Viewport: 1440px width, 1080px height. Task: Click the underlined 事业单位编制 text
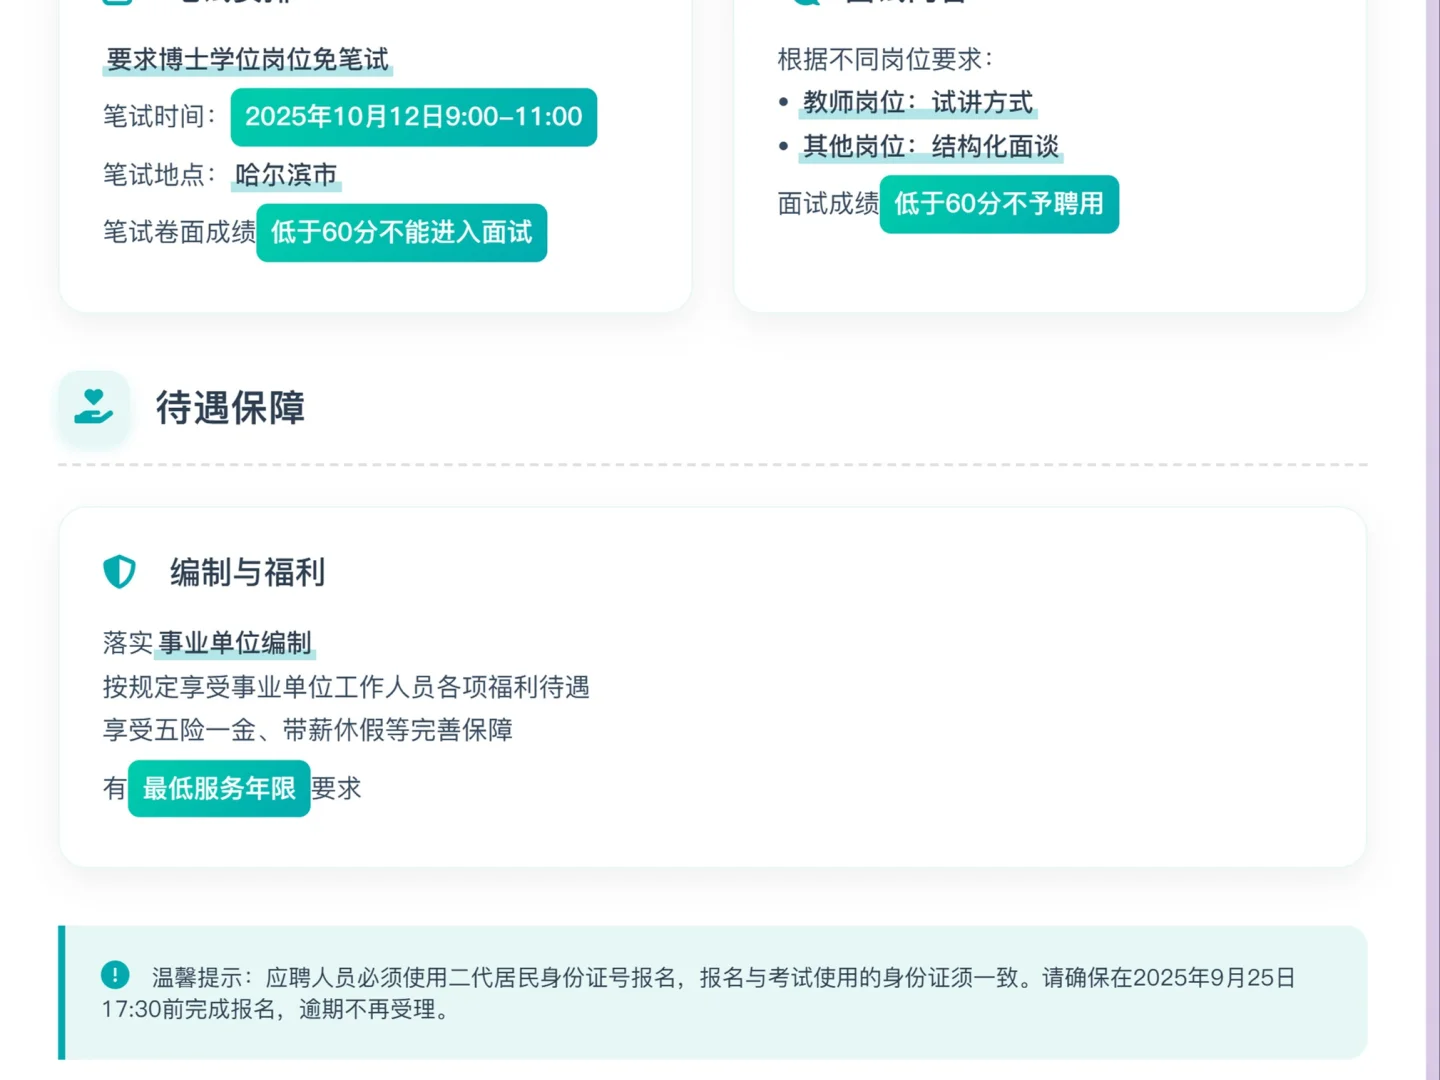[x=235, y=643]
